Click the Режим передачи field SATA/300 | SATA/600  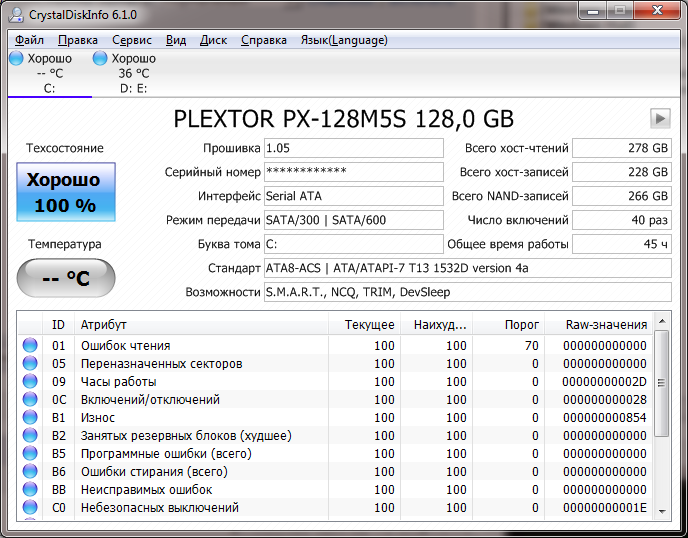354,220
